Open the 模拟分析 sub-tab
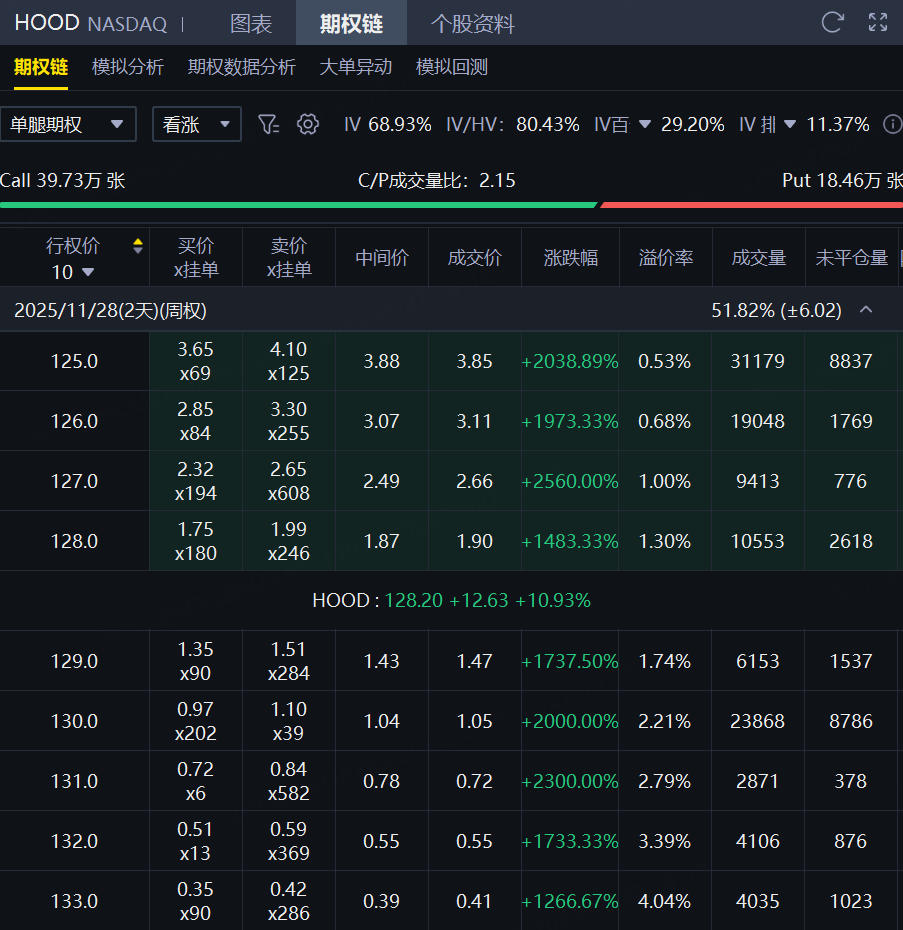The image size is (903, 930). coord(128,67)
